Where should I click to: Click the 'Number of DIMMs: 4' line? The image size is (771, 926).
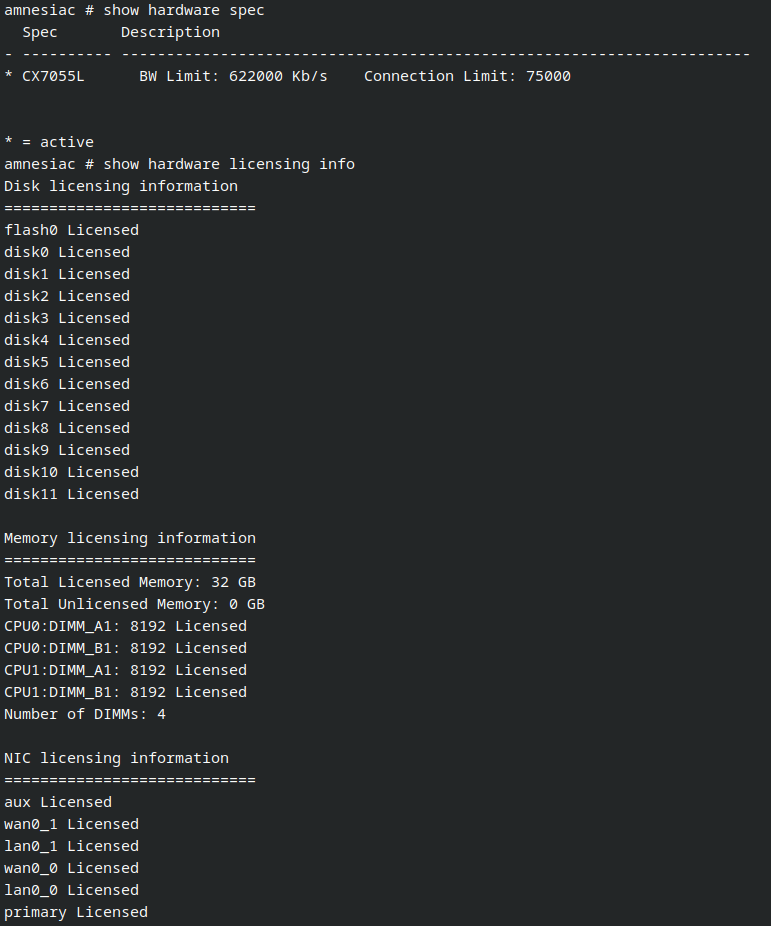tap(85, 714)
